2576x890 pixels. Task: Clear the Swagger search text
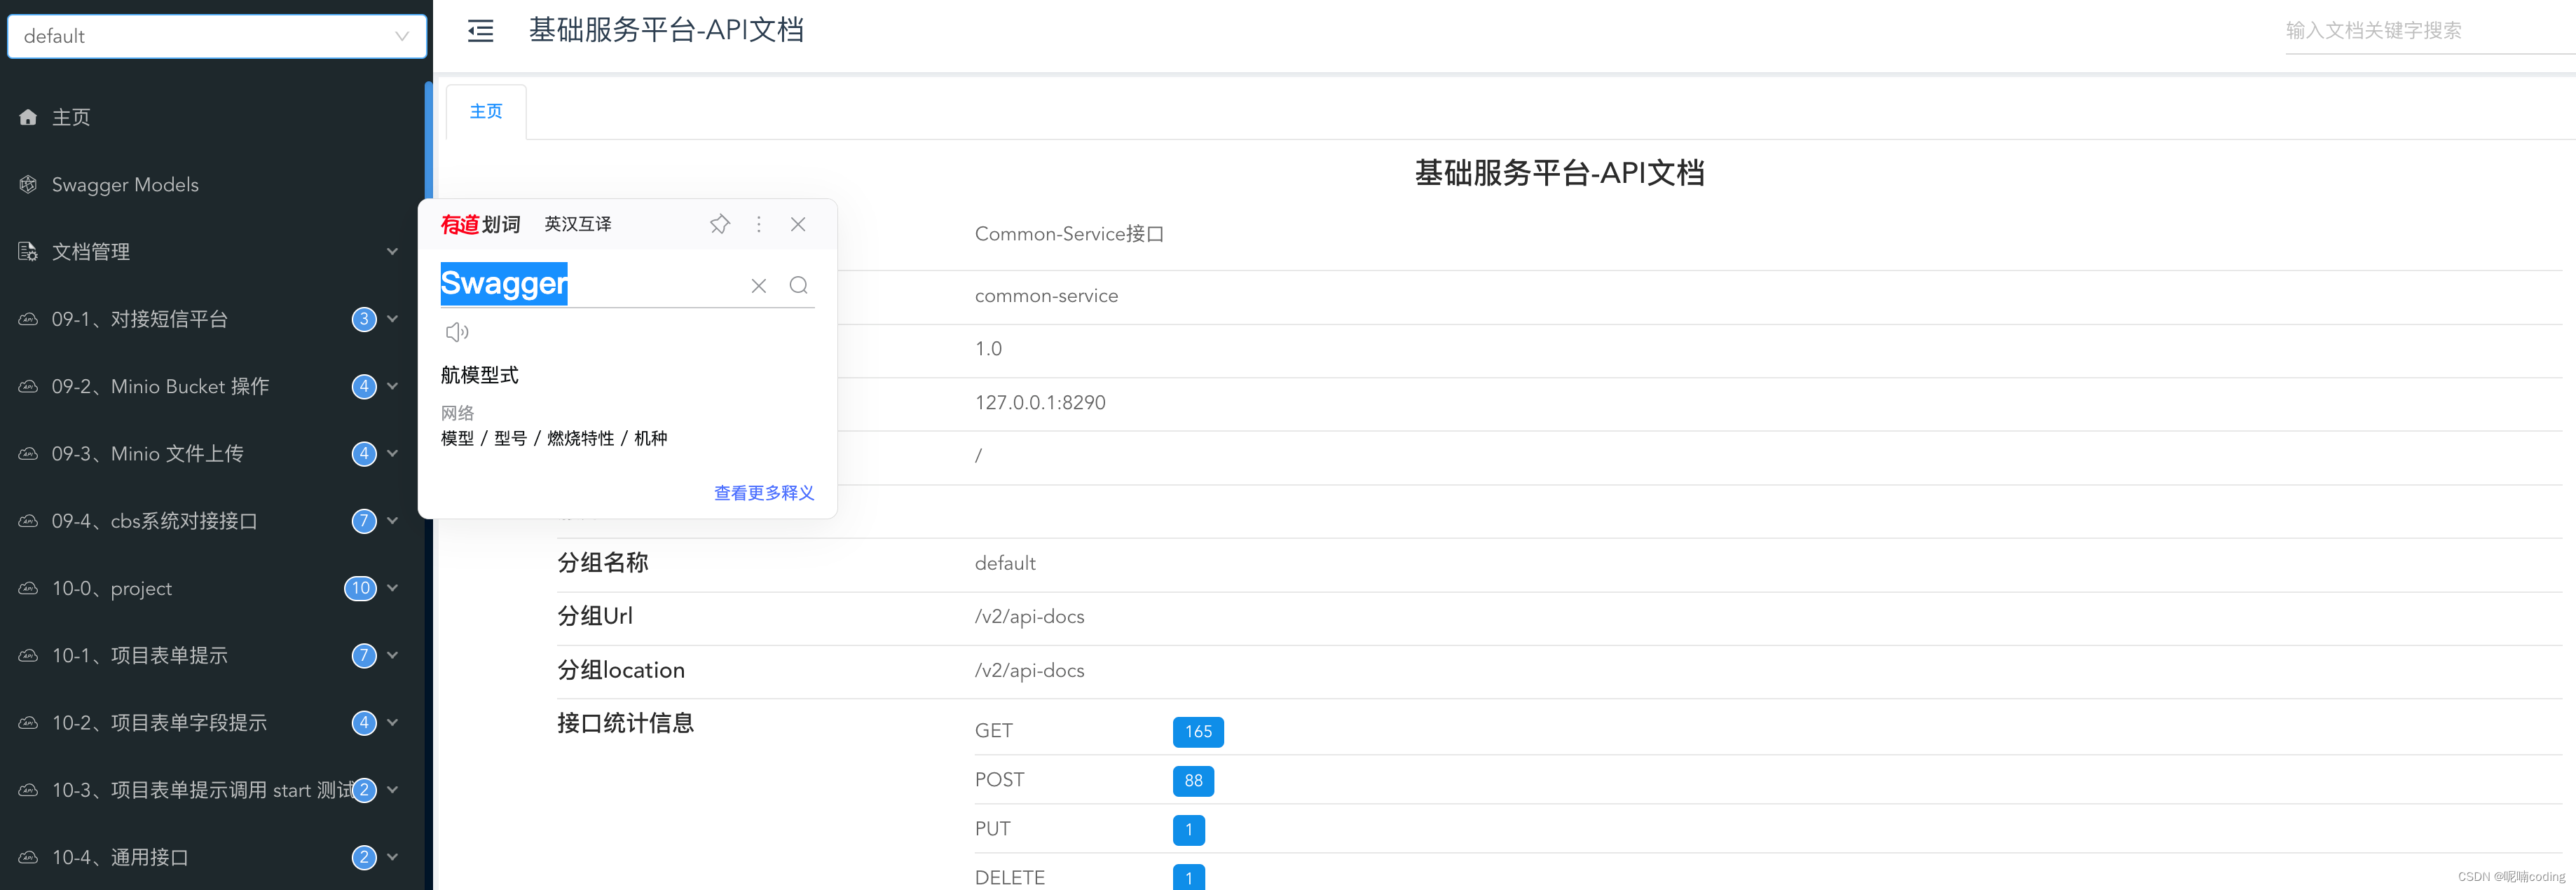coord(759,286)
